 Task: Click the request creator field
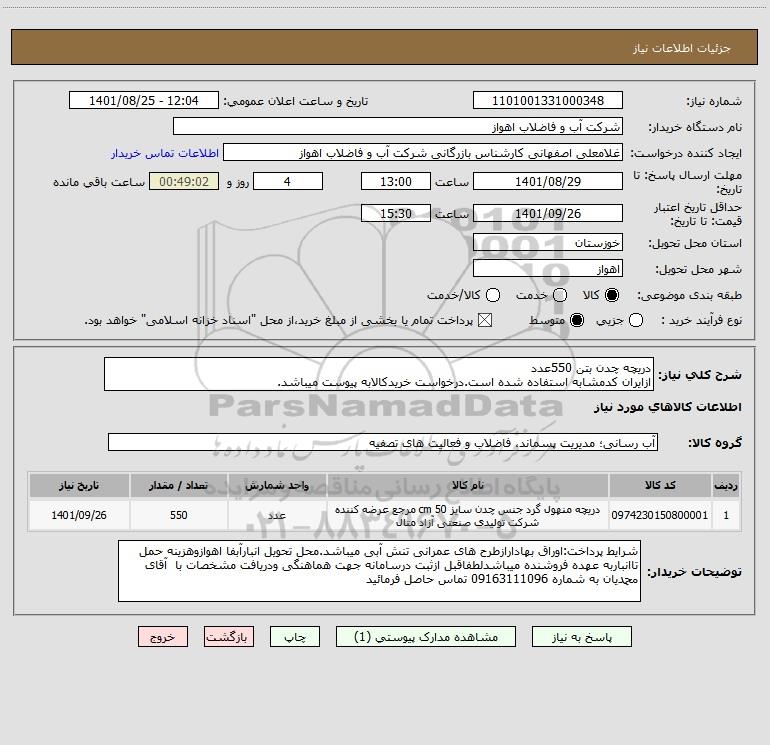pyautogui.click(x=423, y=153)
